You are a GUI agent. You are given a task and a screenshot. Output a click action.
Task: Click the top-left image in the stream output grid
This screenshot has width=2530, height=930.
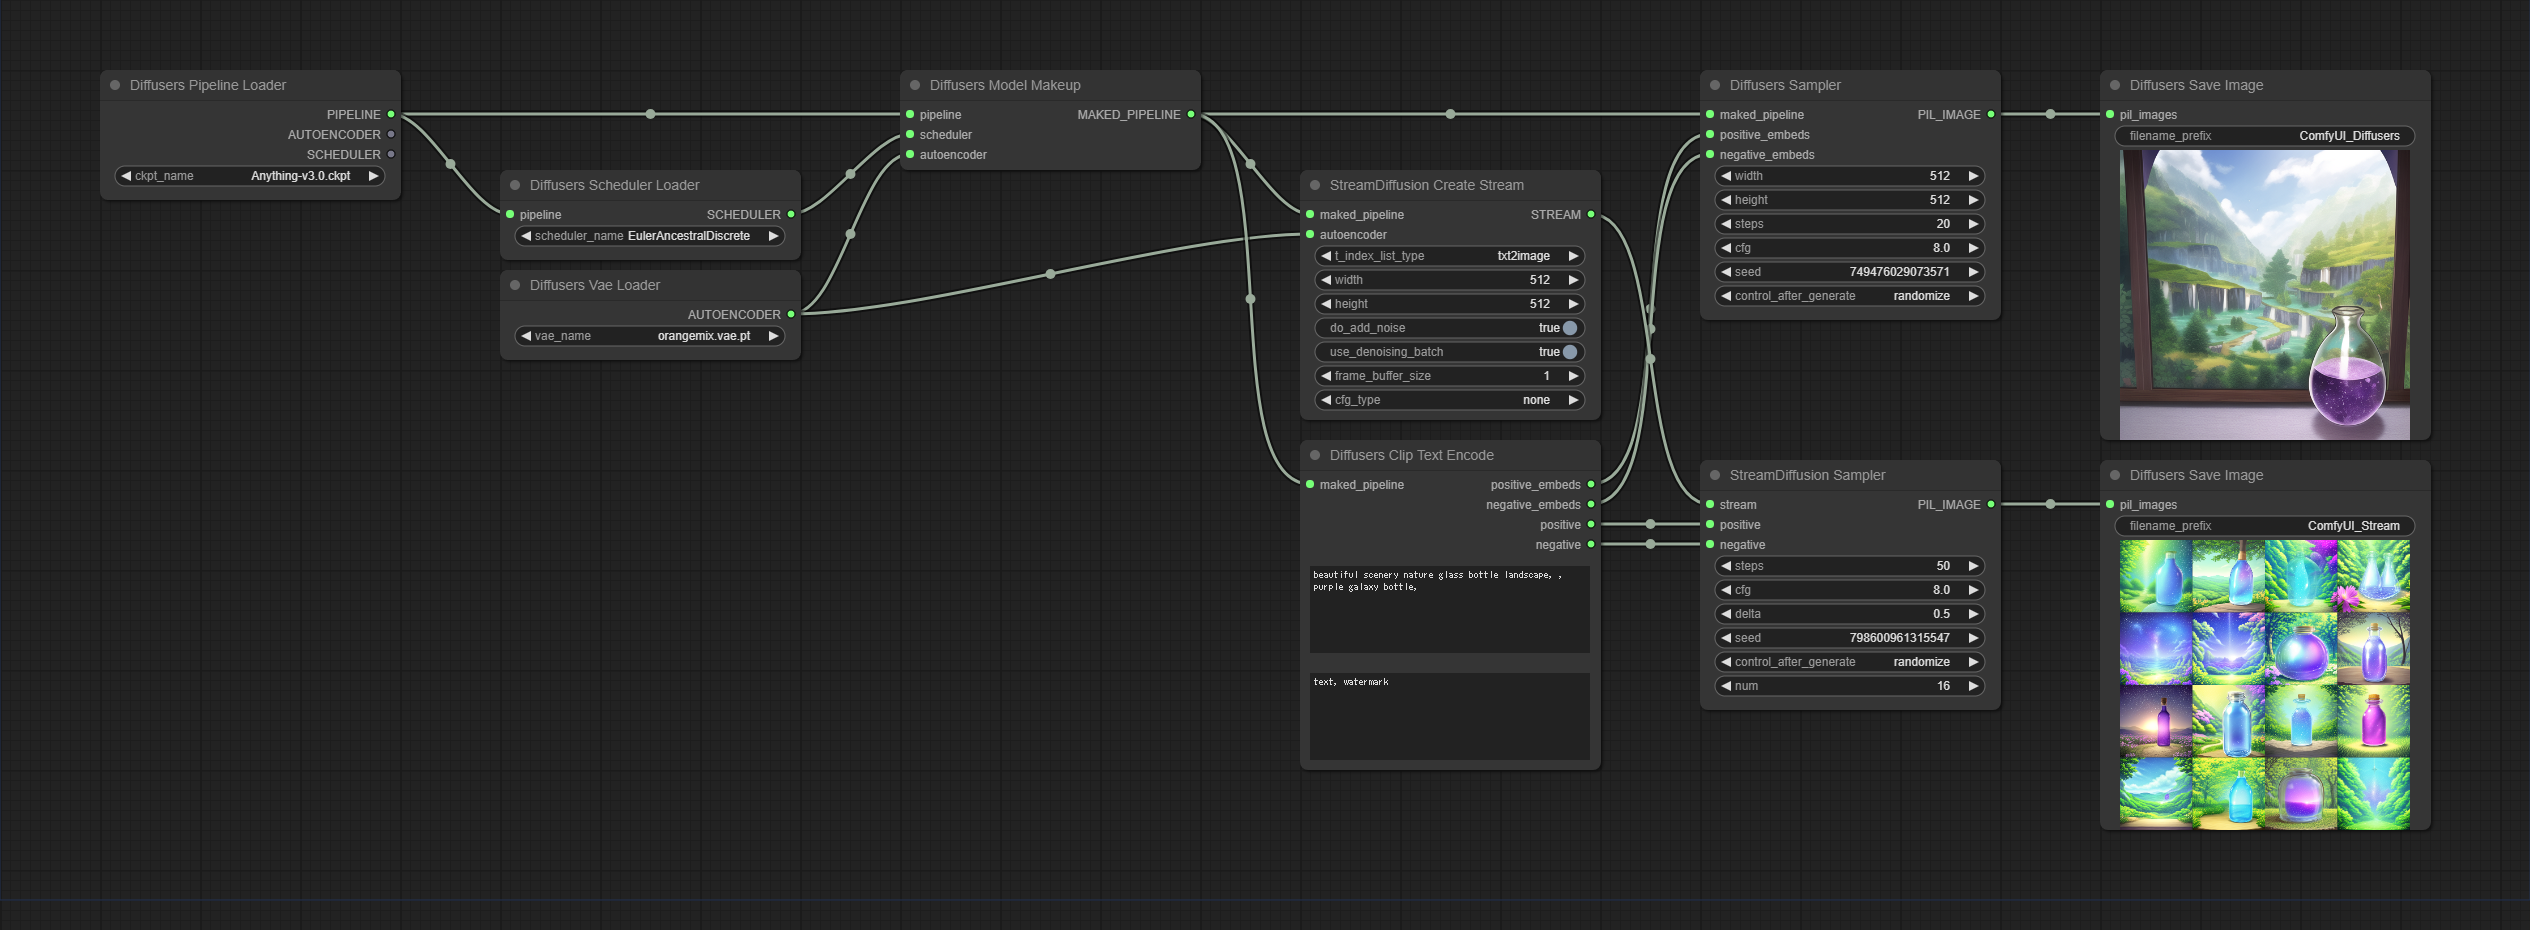pos(2156,577)
